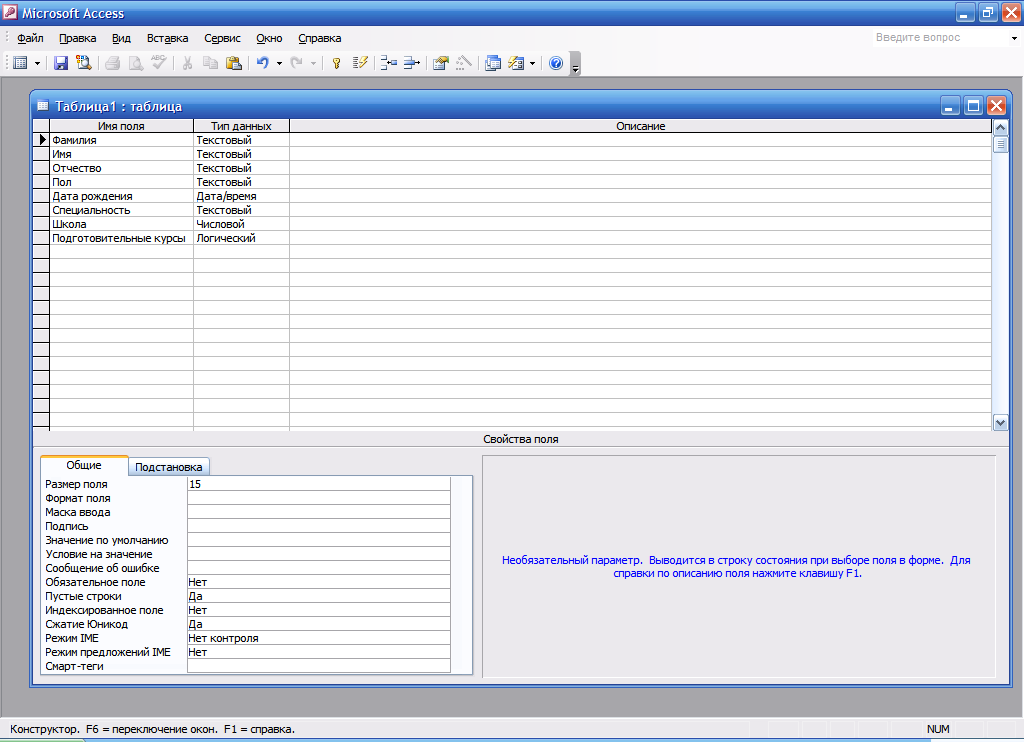Open the help question dropdown arrow
The width and height of the screenshot is (1024, 742).
coord(1014,38)
